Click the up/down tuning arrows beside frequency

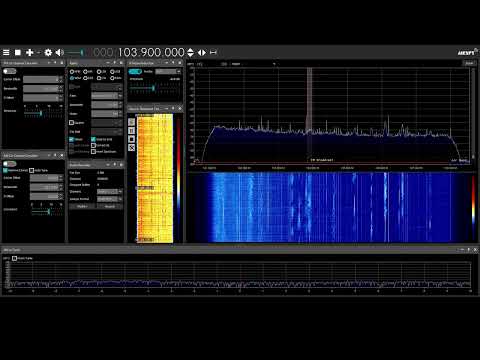pos(190,52)
